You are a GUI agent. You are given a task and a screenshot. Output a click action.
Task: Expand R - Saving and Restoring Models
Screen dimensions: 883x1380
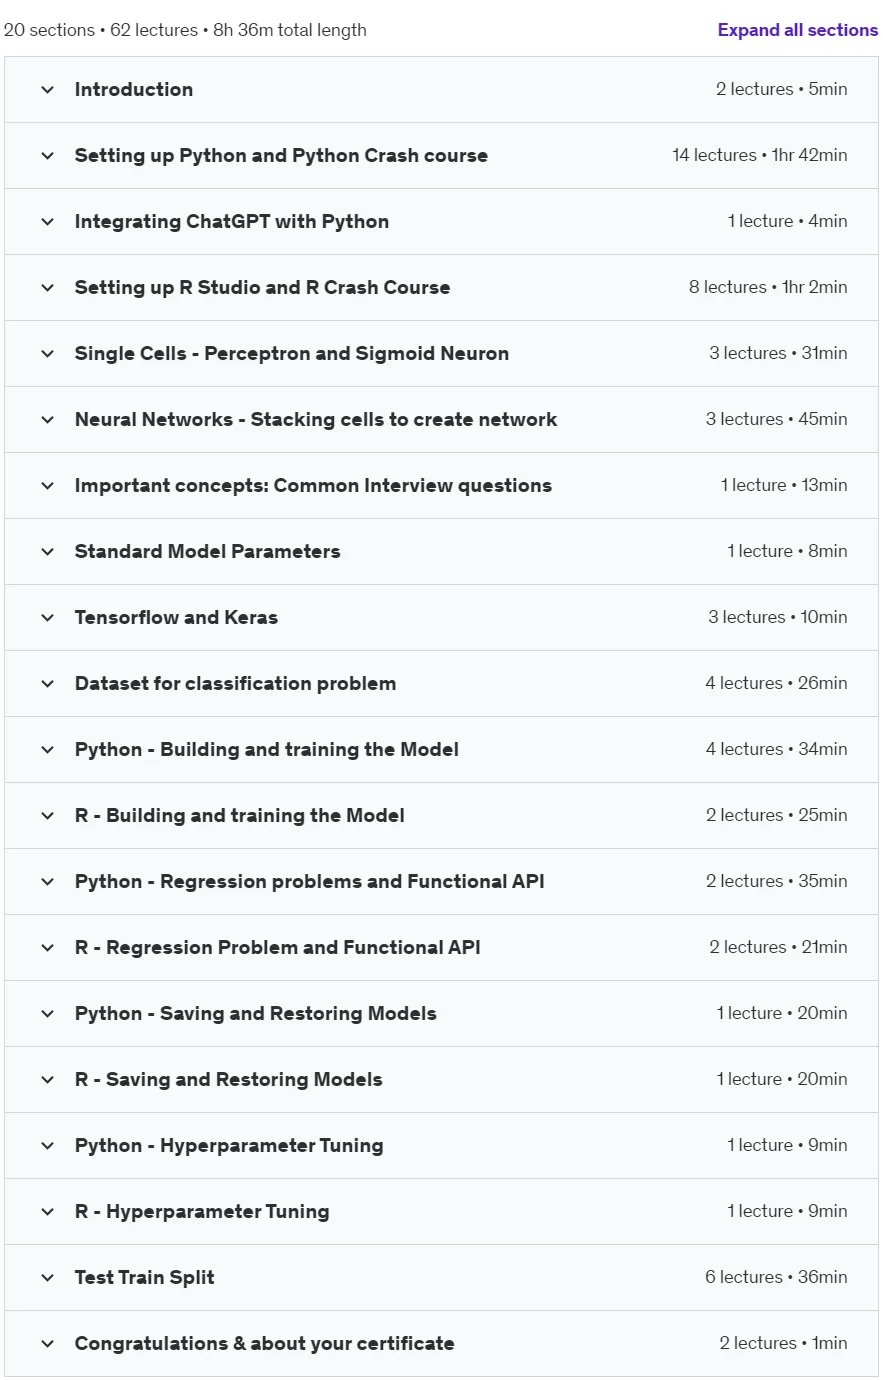pyautogui.click(x=441, y=1080)
